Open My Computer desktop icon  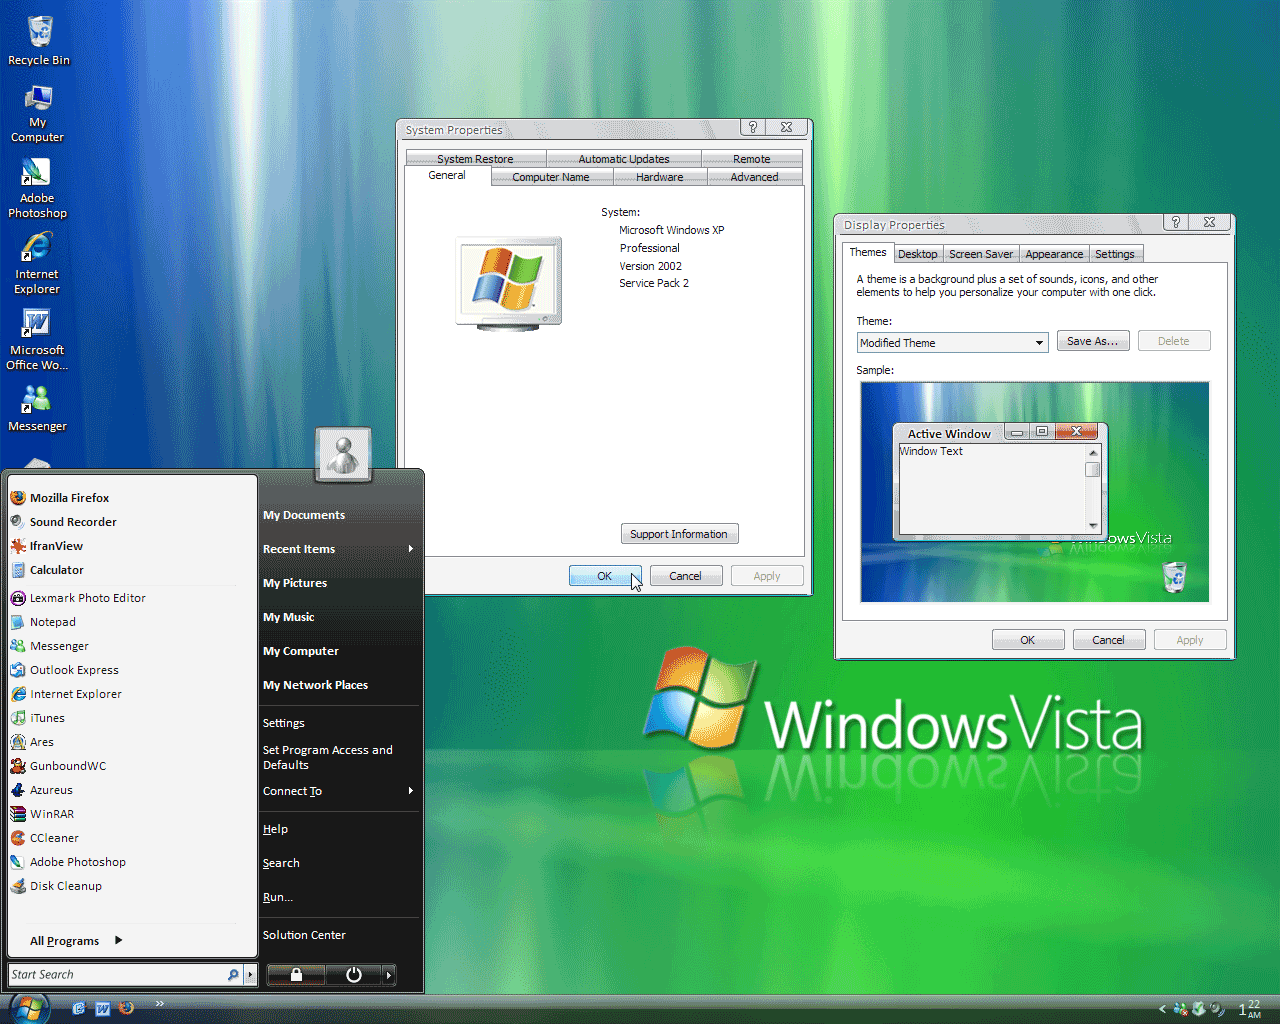click(x=38, y=114)
